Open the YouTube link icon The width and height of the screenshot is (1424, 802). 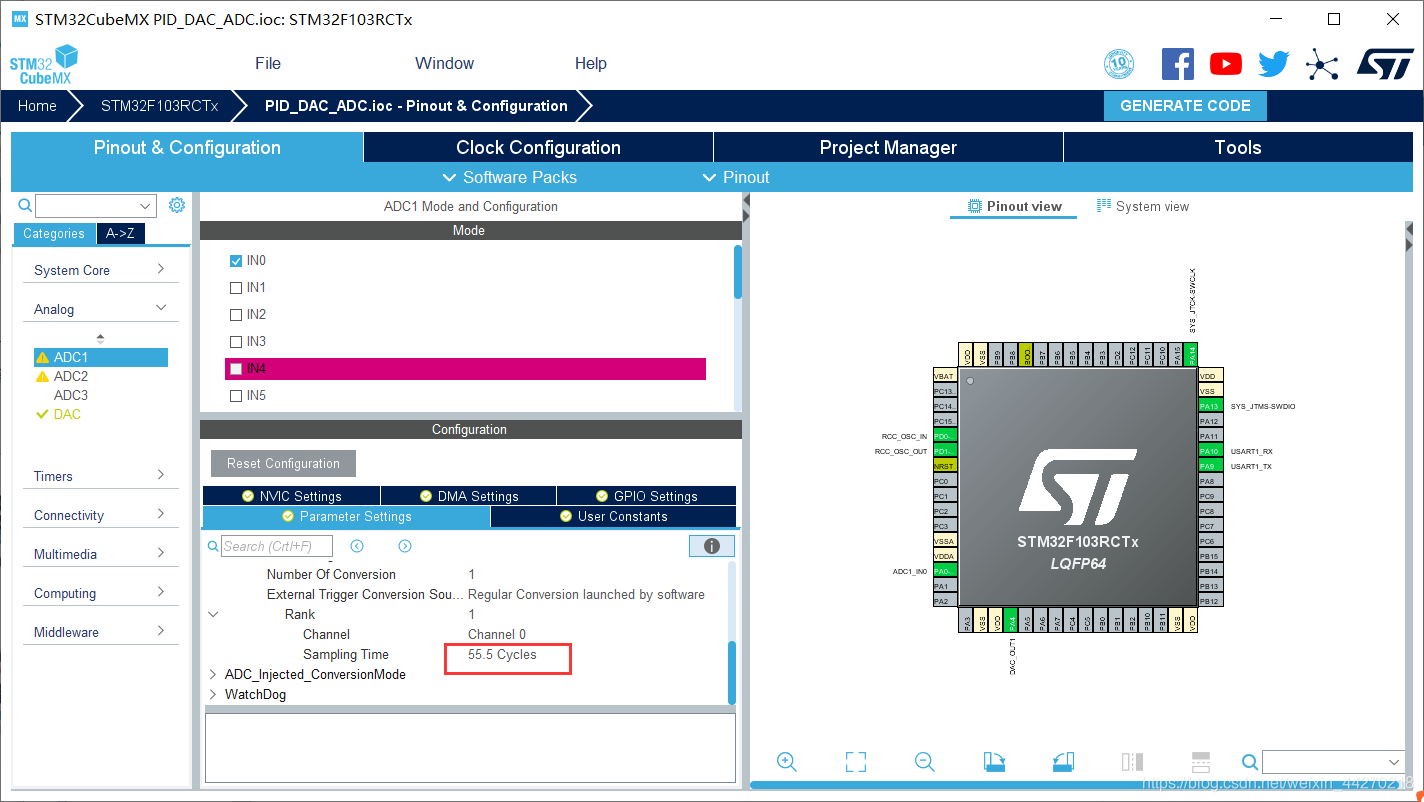1226,64
